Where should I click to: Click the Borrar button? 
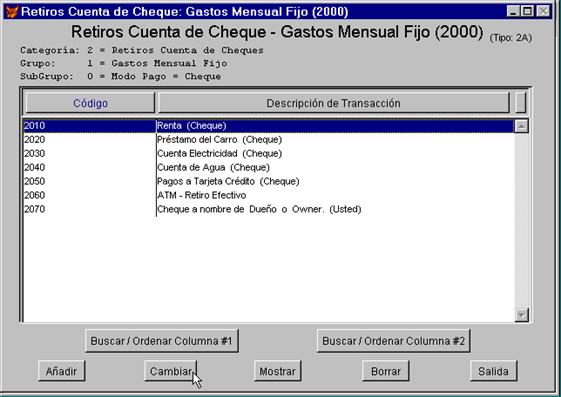coord(386,371)
